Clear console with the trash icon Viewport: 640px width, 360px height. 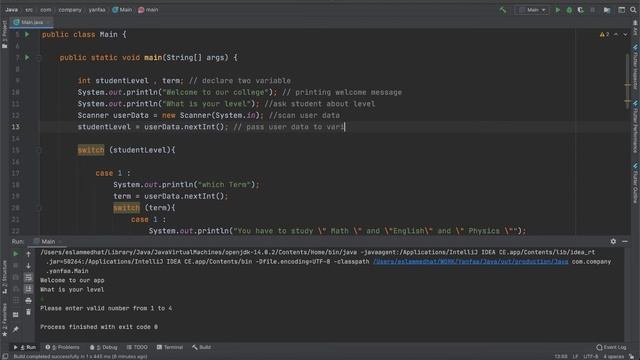pyautogui.click(x=28, y=313)
